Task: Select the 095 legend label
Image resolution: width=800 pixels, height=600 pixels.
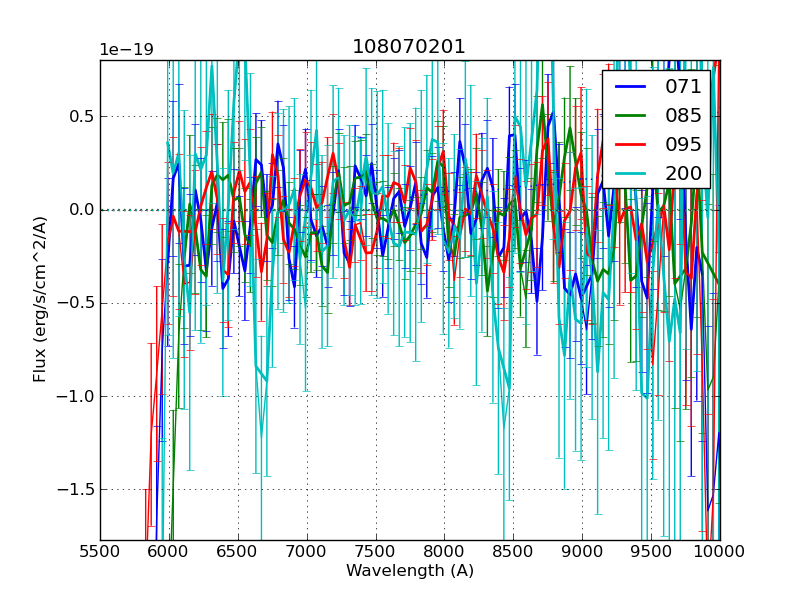Action: point(683,144)
